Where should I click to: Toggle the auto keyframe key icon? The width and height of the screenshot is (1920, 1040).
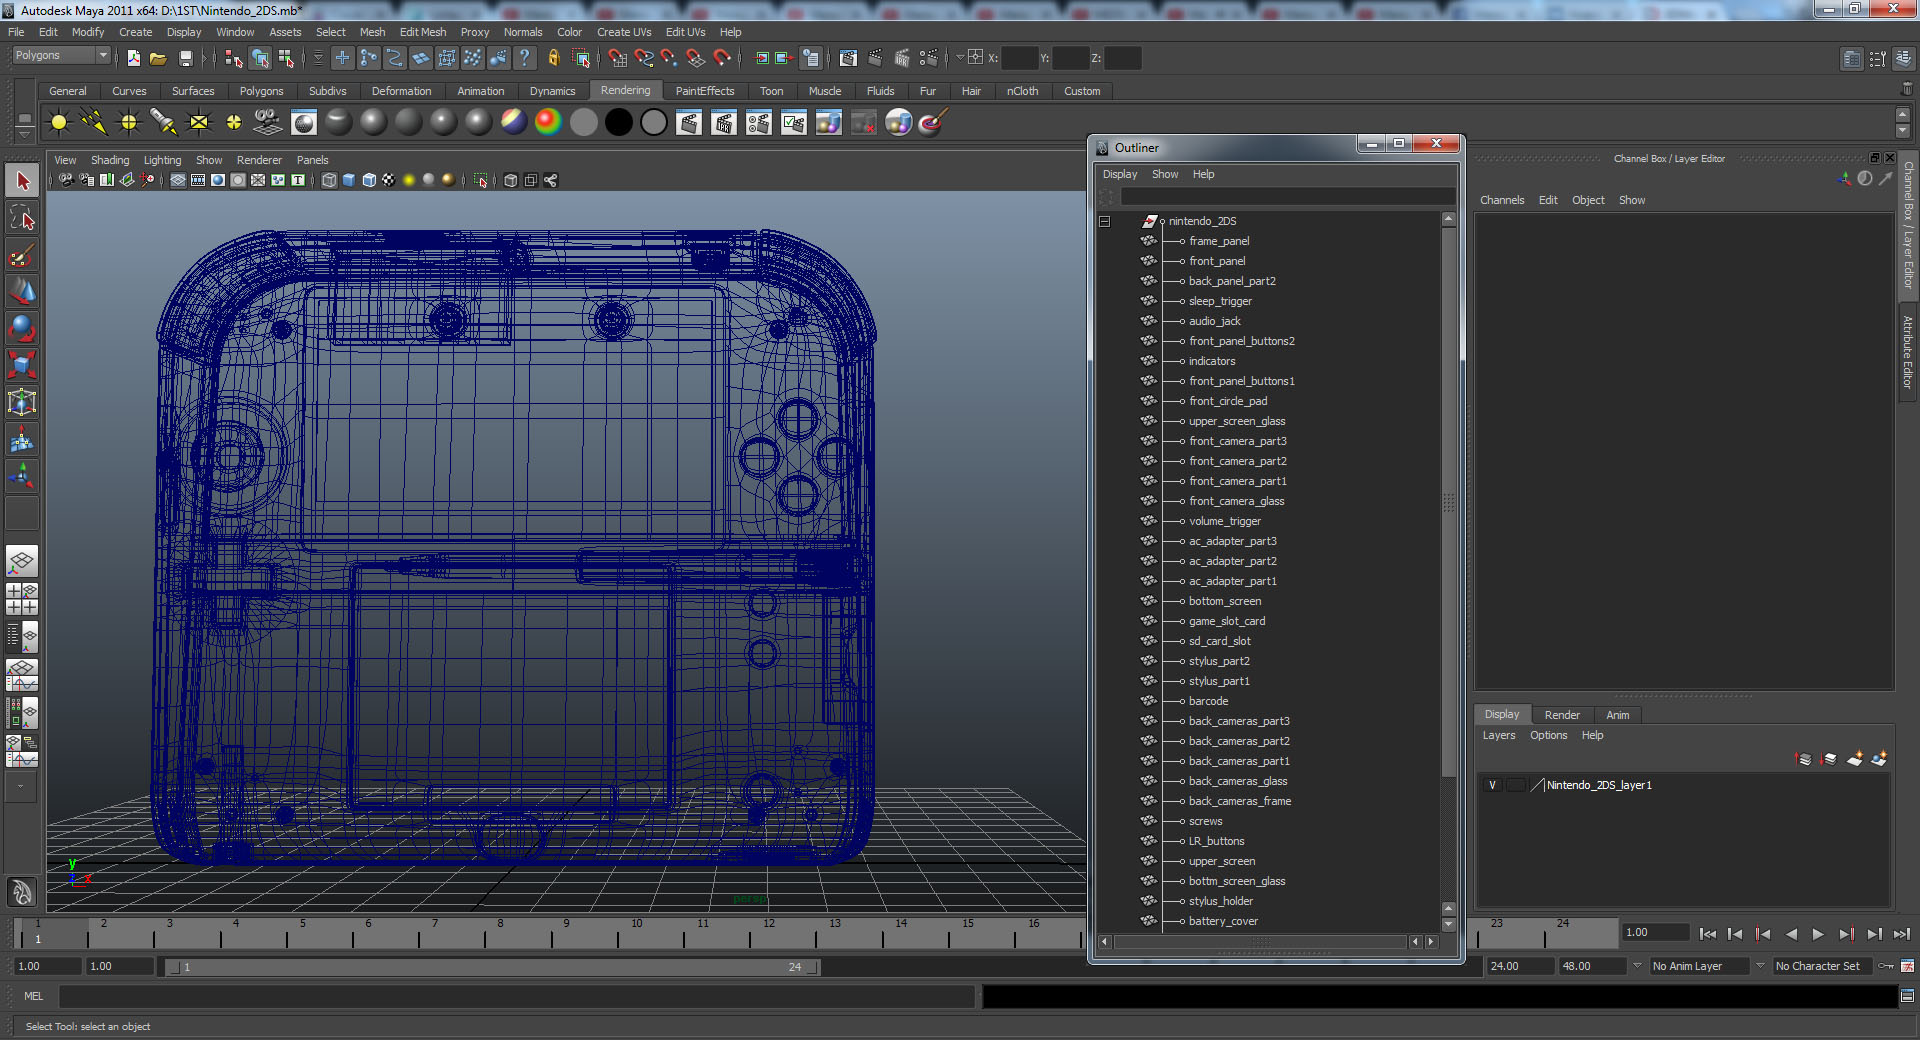click(1886, 966)
